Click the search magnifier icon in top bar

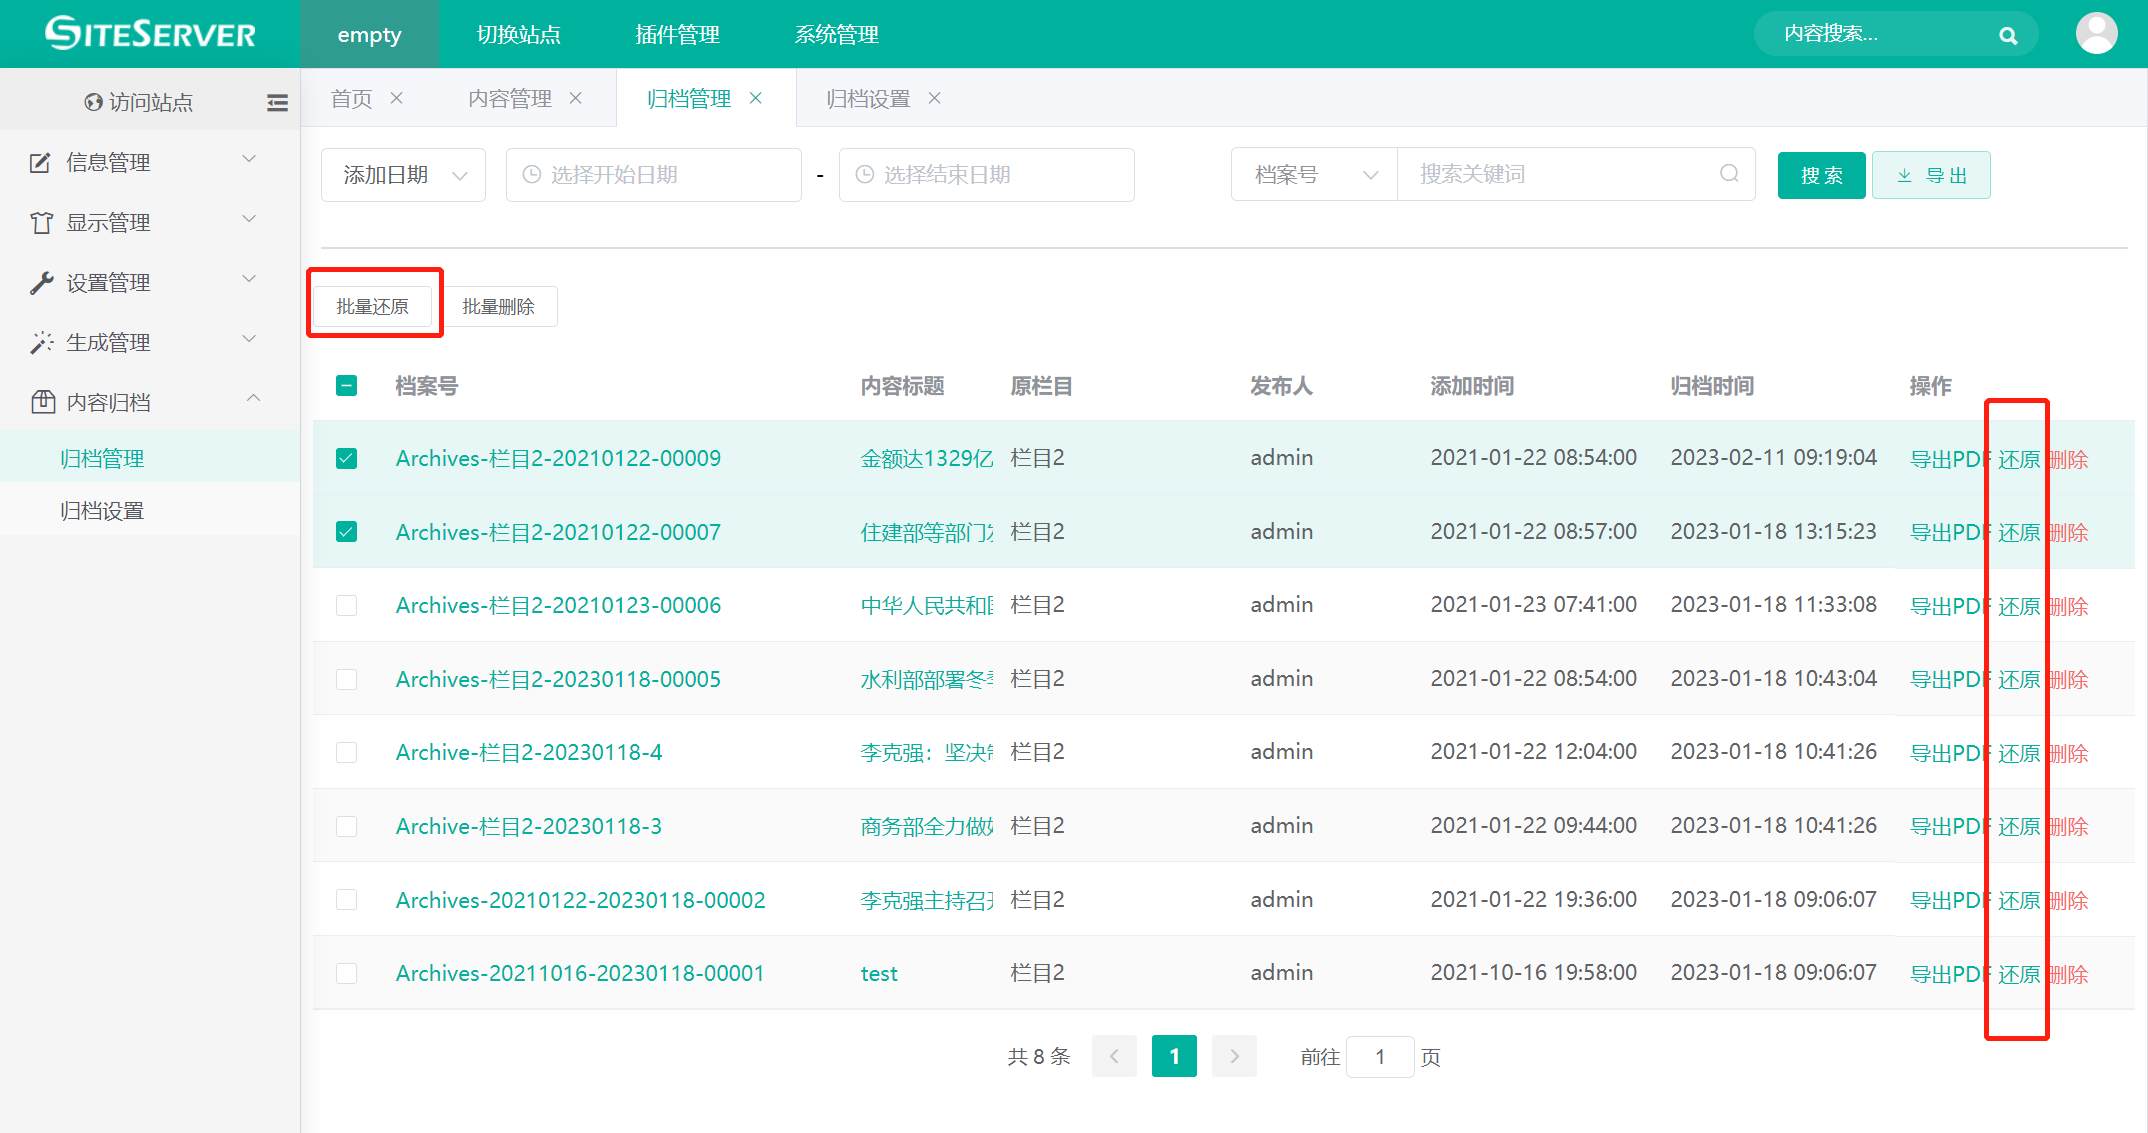(x=2007, y=36)
